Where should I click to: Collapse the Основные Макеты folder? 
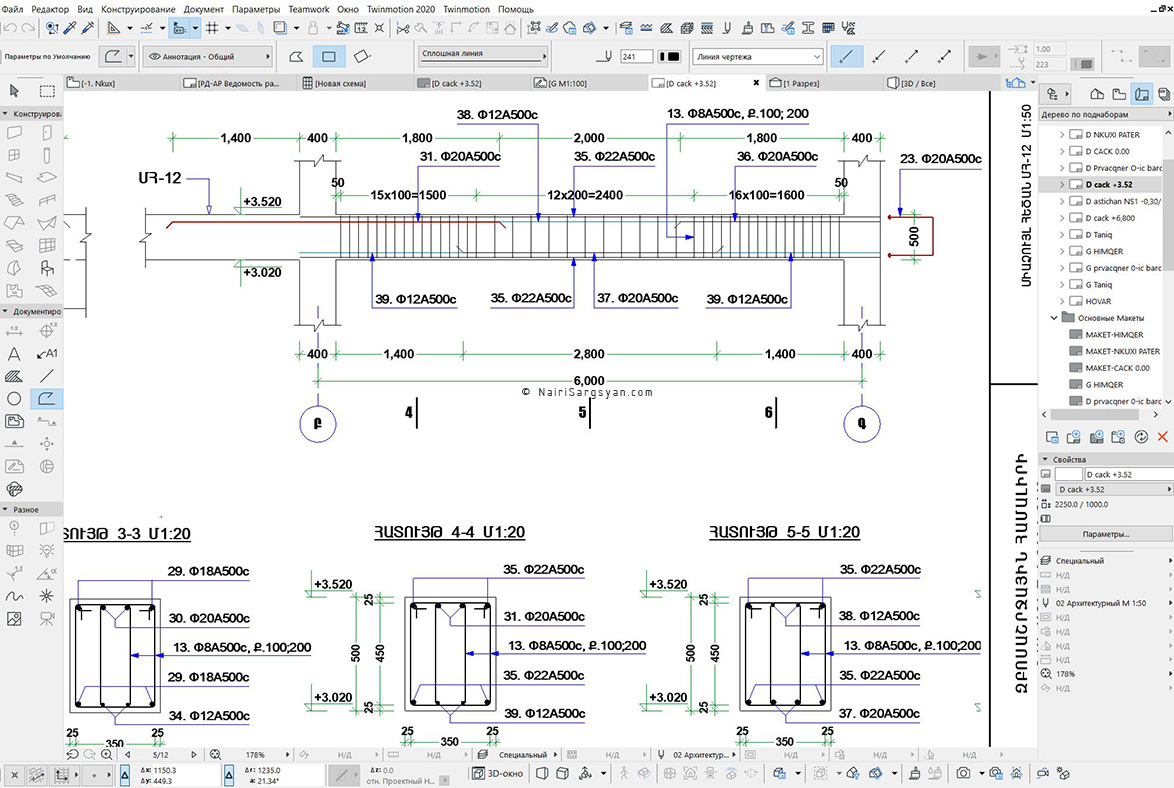[1054, 318]
